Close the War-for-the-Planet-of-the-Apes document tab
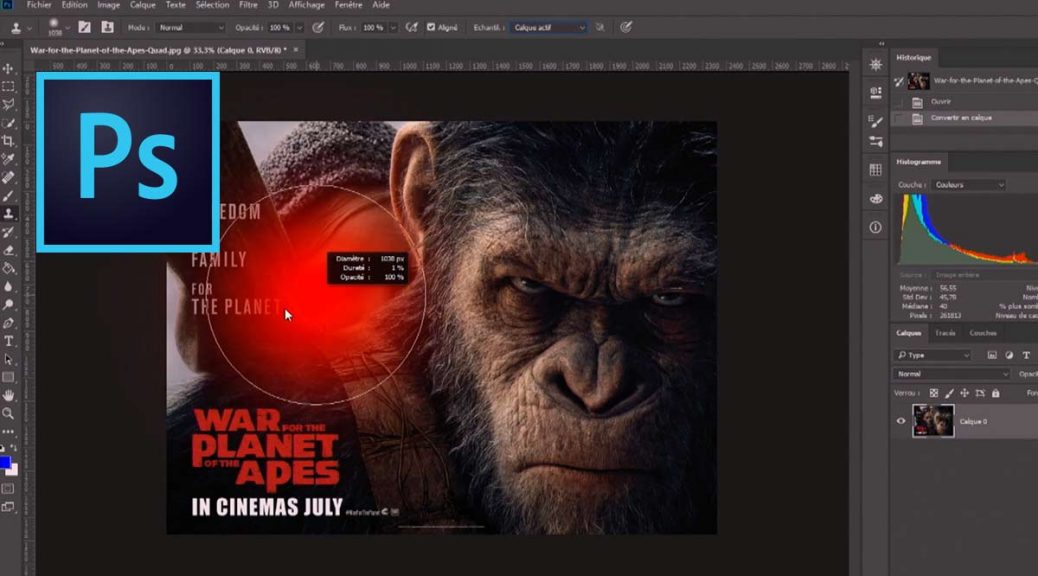1038x576 pixels. pos(295,50)
